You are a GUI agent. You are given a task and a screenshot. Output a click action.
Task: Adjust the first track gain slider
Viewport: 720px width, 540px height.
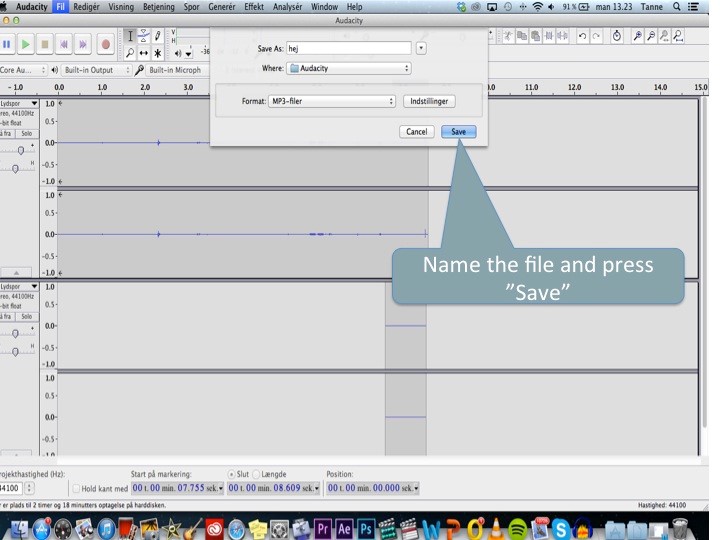tap(21, 150)
